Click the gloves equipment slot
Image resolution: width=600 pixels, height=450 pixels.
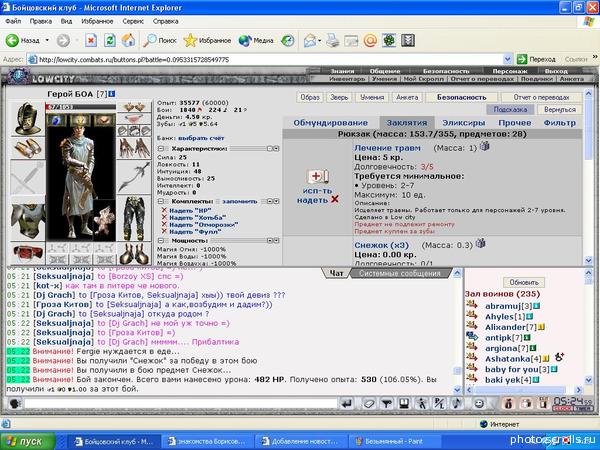point(134,148)
